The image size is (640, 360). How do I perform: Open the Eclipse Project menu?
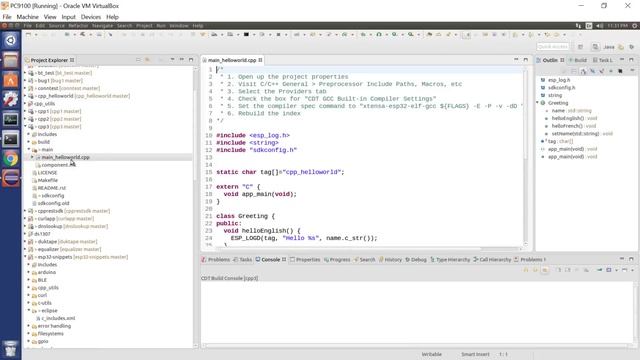[144, 26]
